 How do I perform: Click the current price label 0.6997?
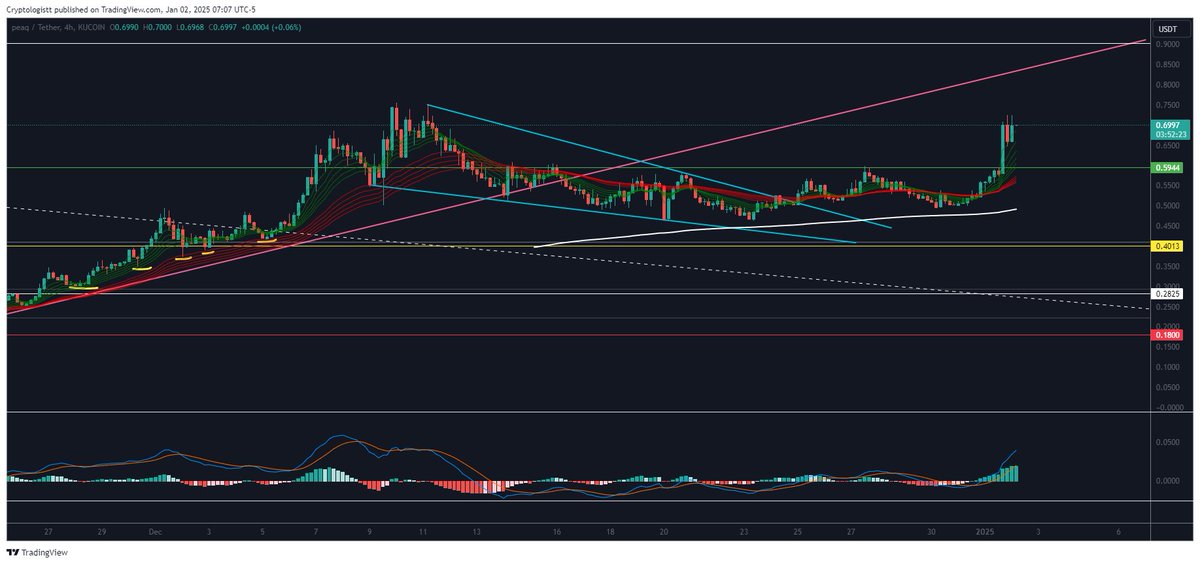[x=1167, y=125]
